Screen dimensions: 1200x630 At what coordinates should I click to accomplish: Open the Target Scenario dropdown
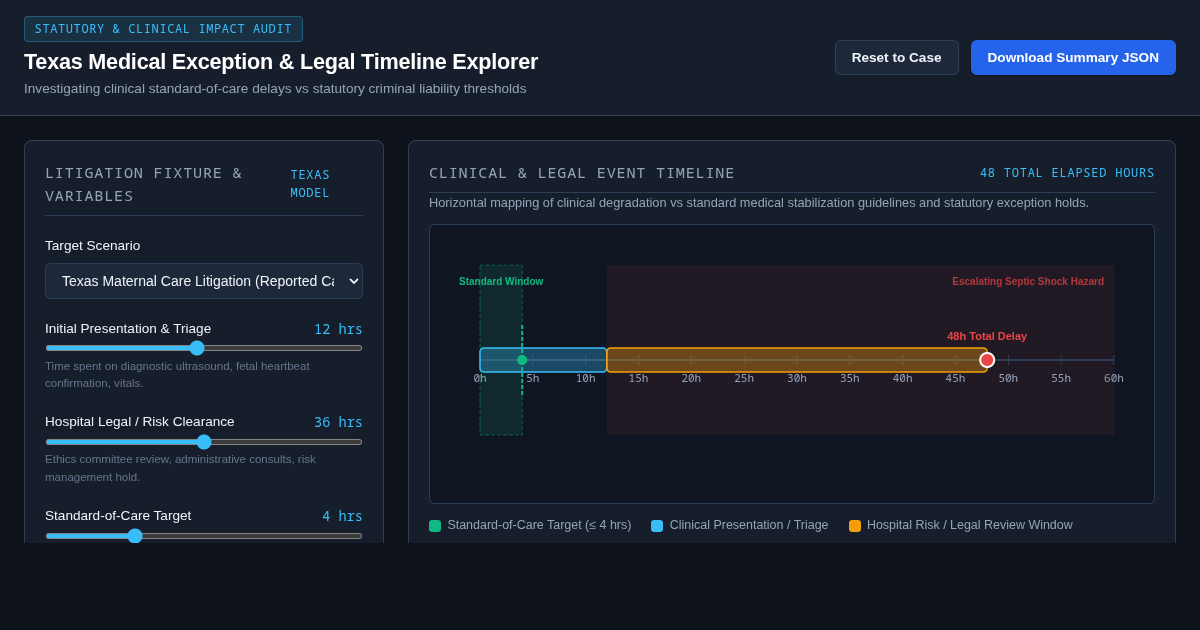click(204, 281)
